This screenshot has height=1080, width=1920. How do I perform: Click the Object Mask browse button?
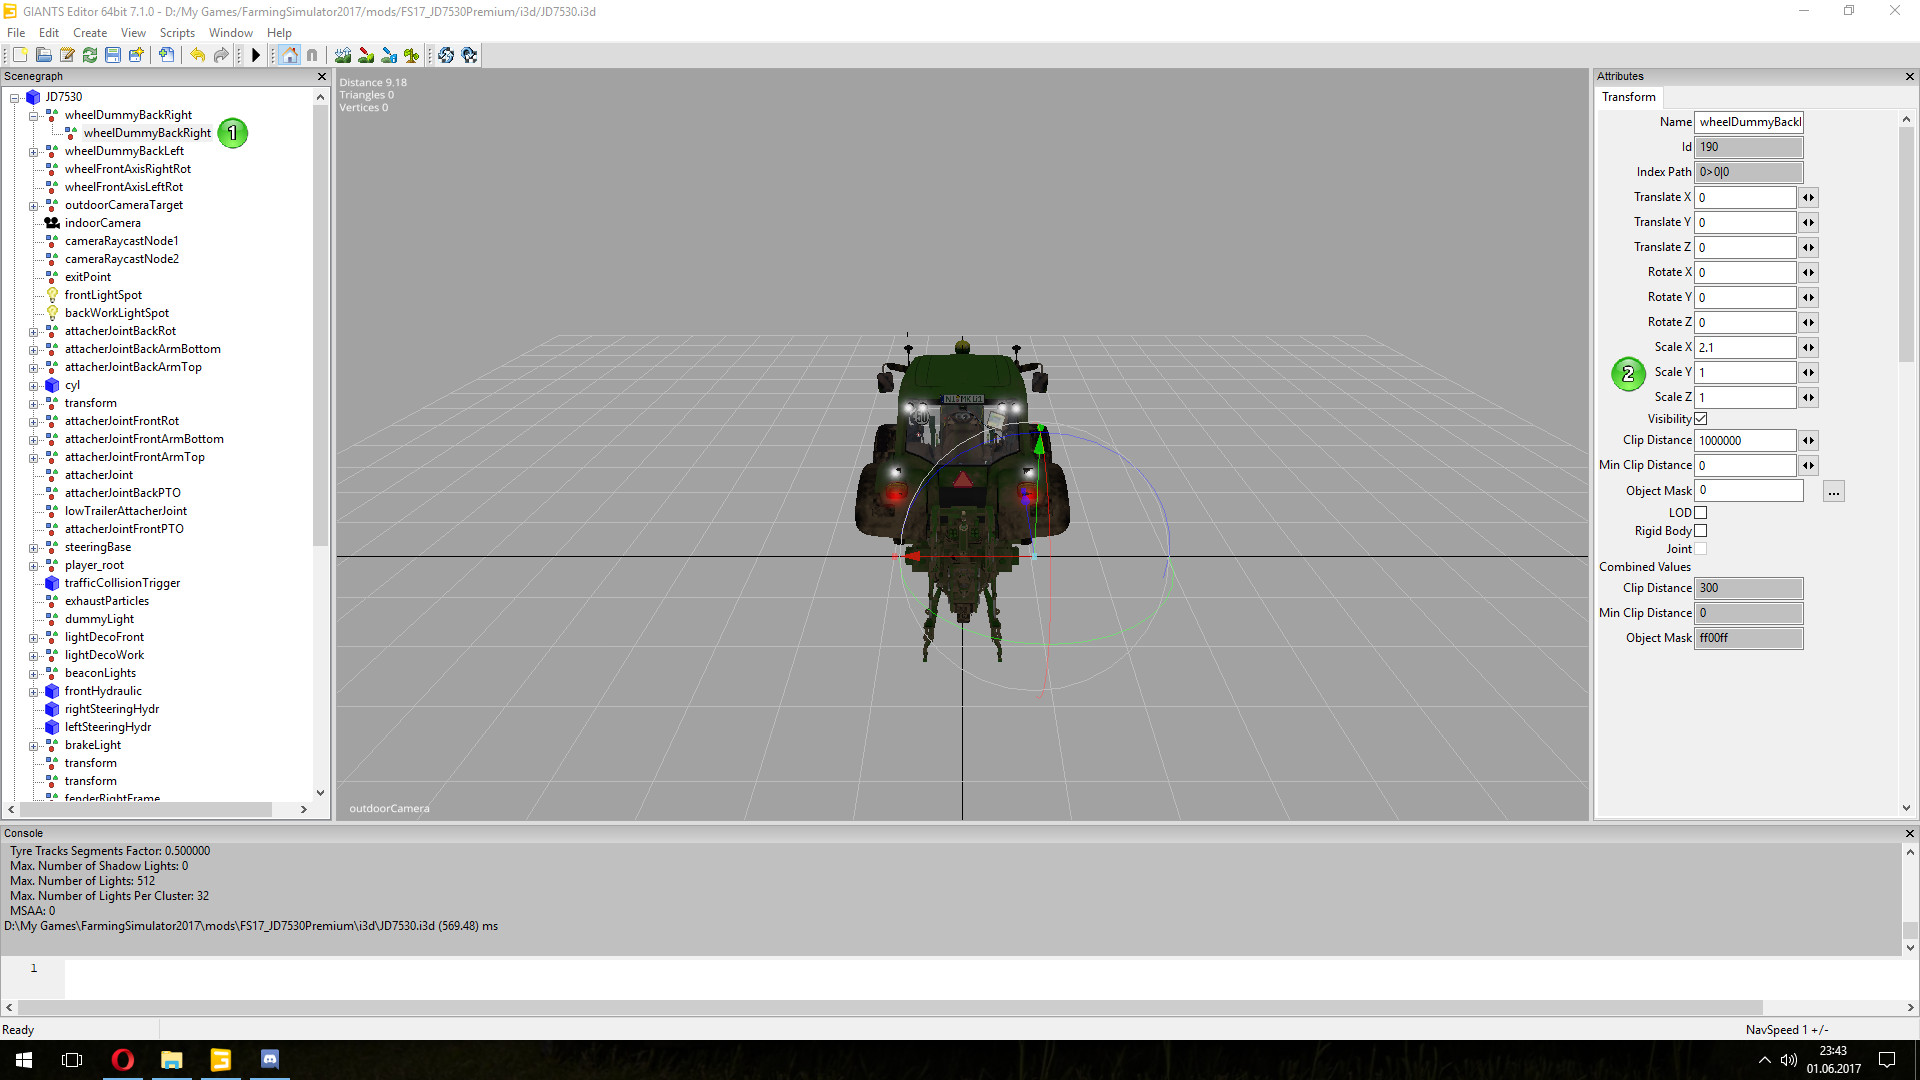click(x=1833, y=491)
